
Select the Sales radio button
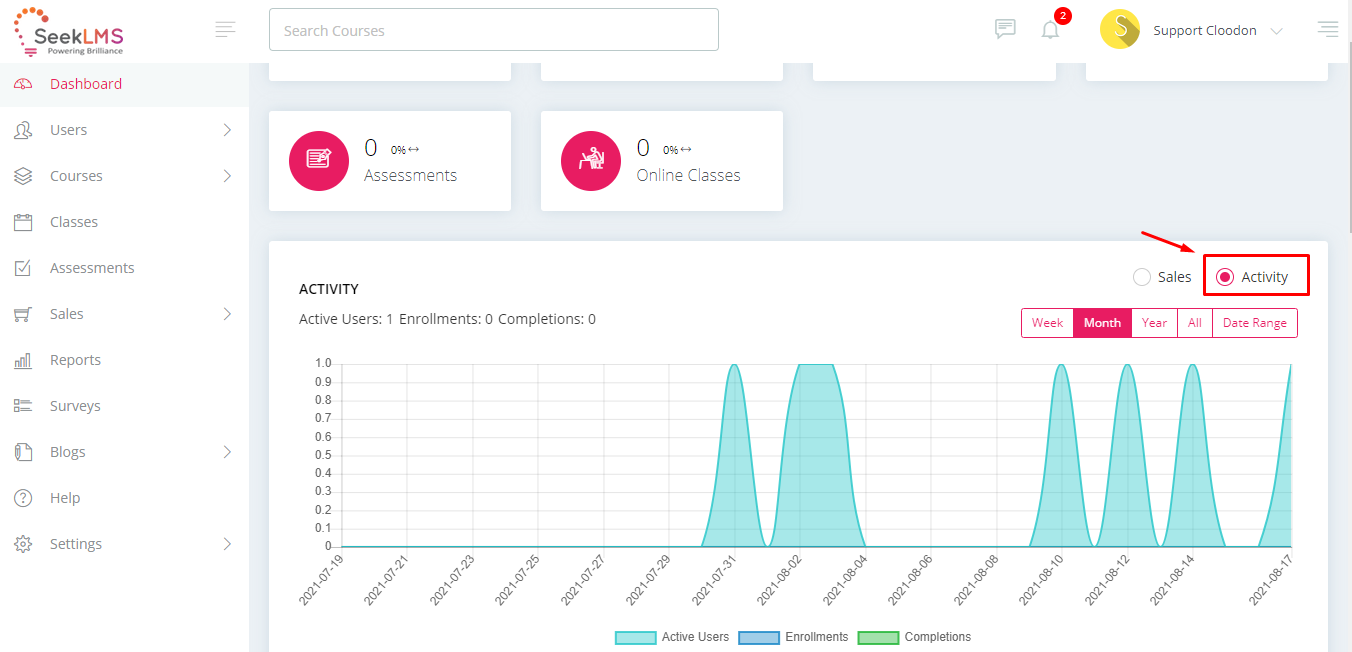[x=1142, y=277]
